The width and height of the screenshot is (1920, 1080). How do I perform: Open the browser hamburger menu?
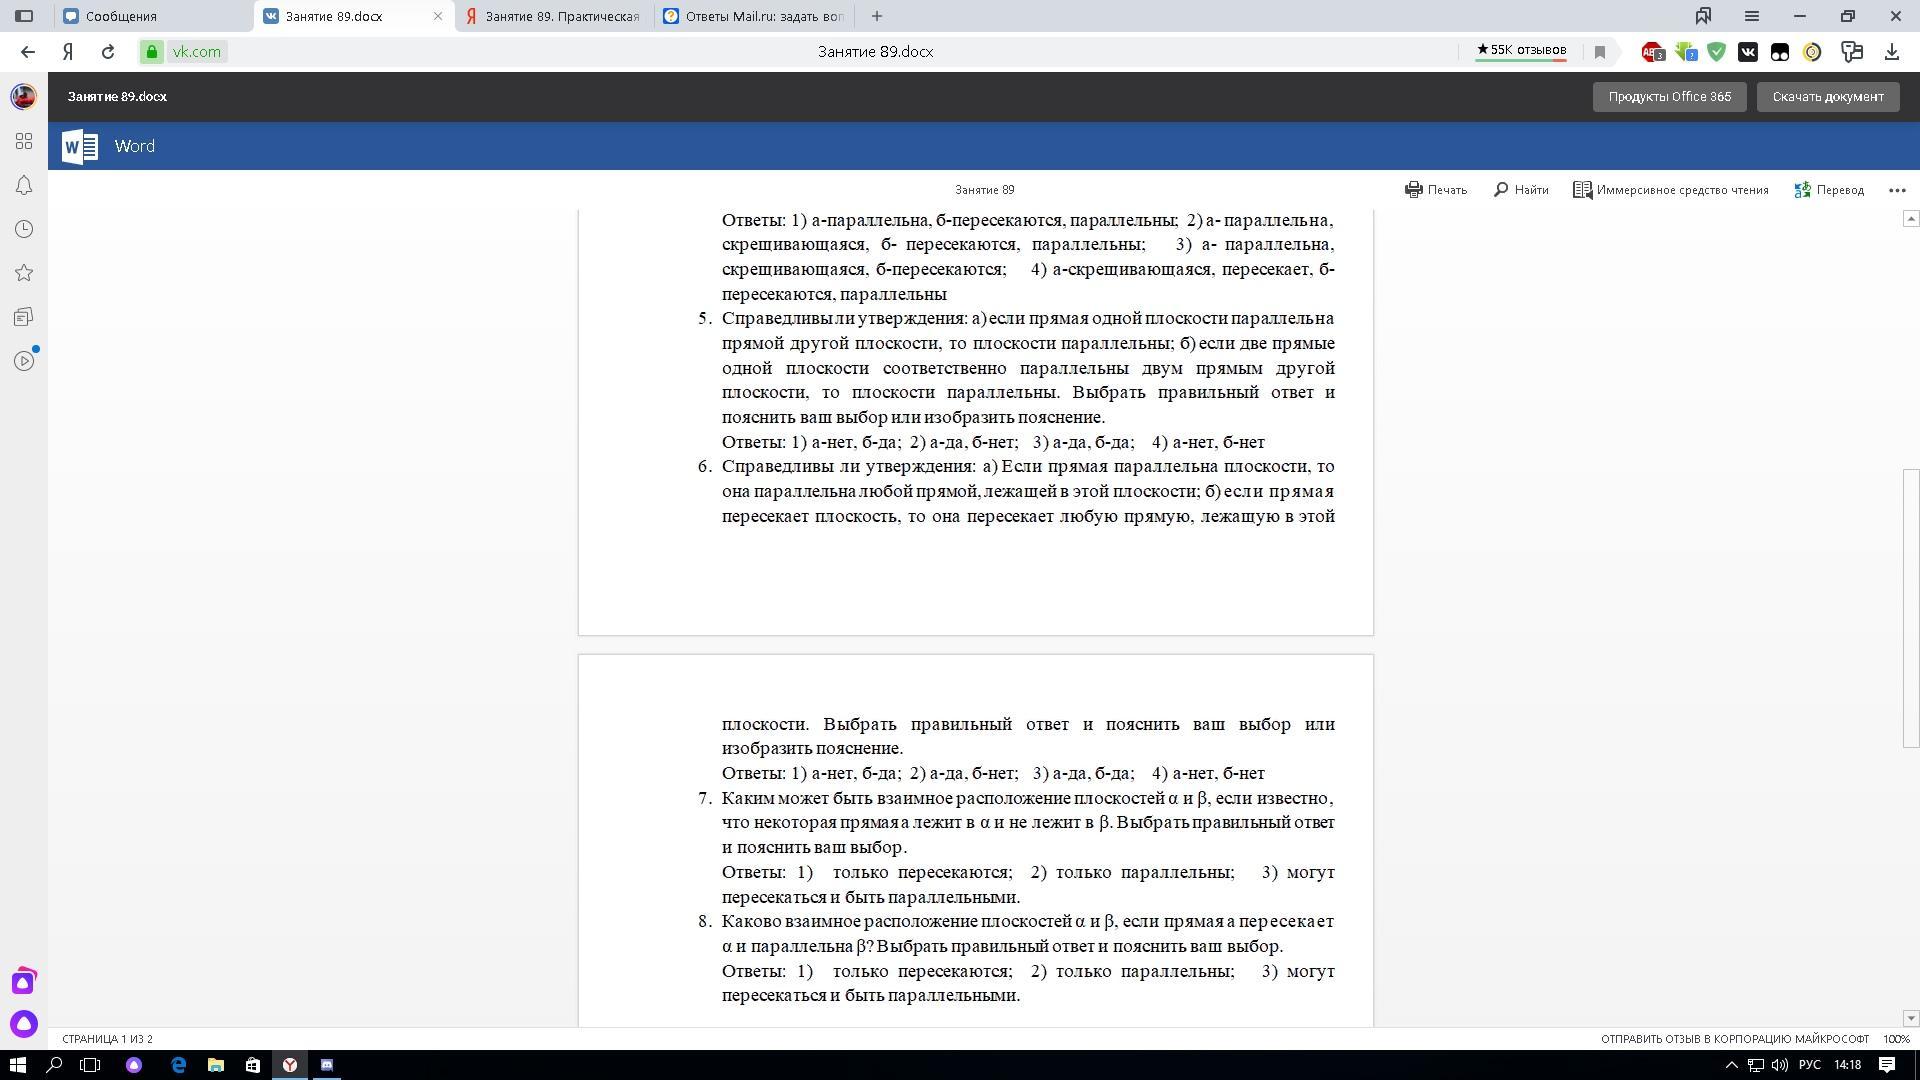click(x=1751, y=16)
